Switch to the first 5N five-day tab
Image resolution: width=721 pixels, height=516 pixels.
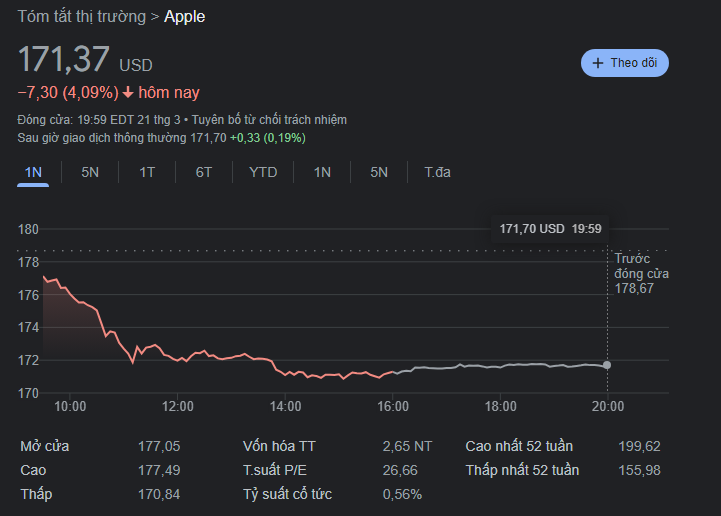click(x=90, y=172)
